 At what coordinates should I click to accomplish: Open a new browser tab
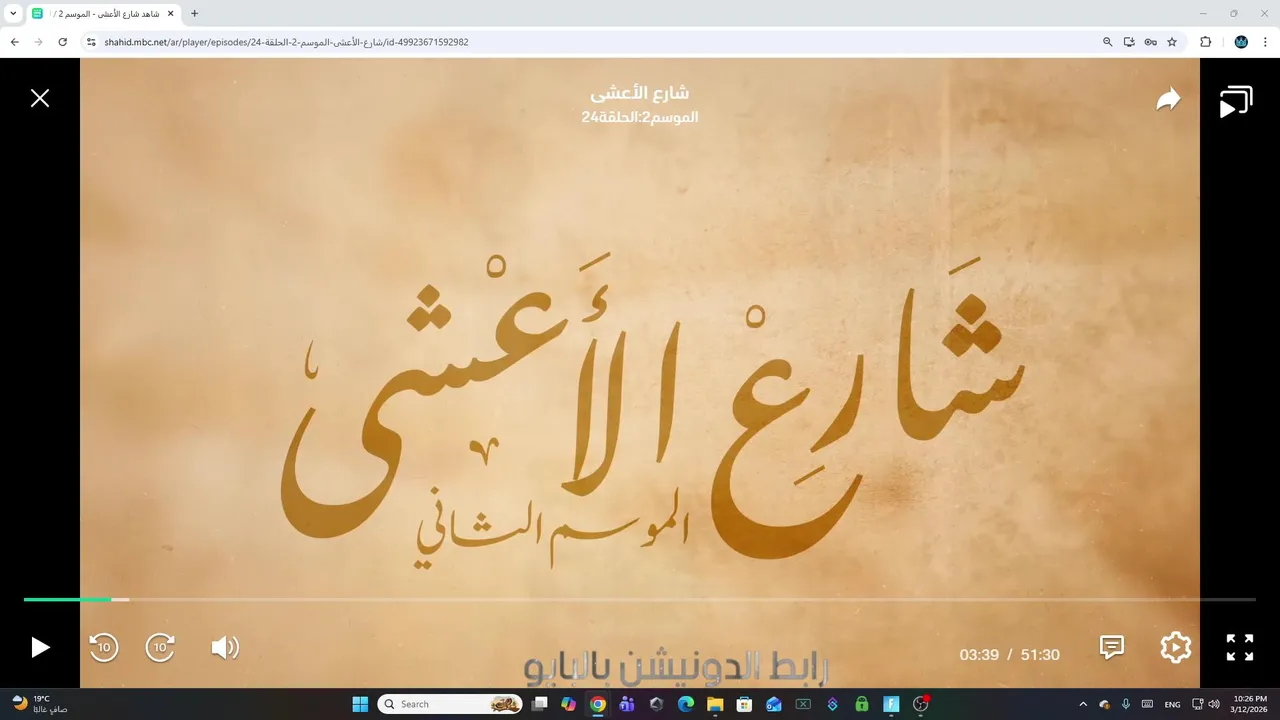194,14
